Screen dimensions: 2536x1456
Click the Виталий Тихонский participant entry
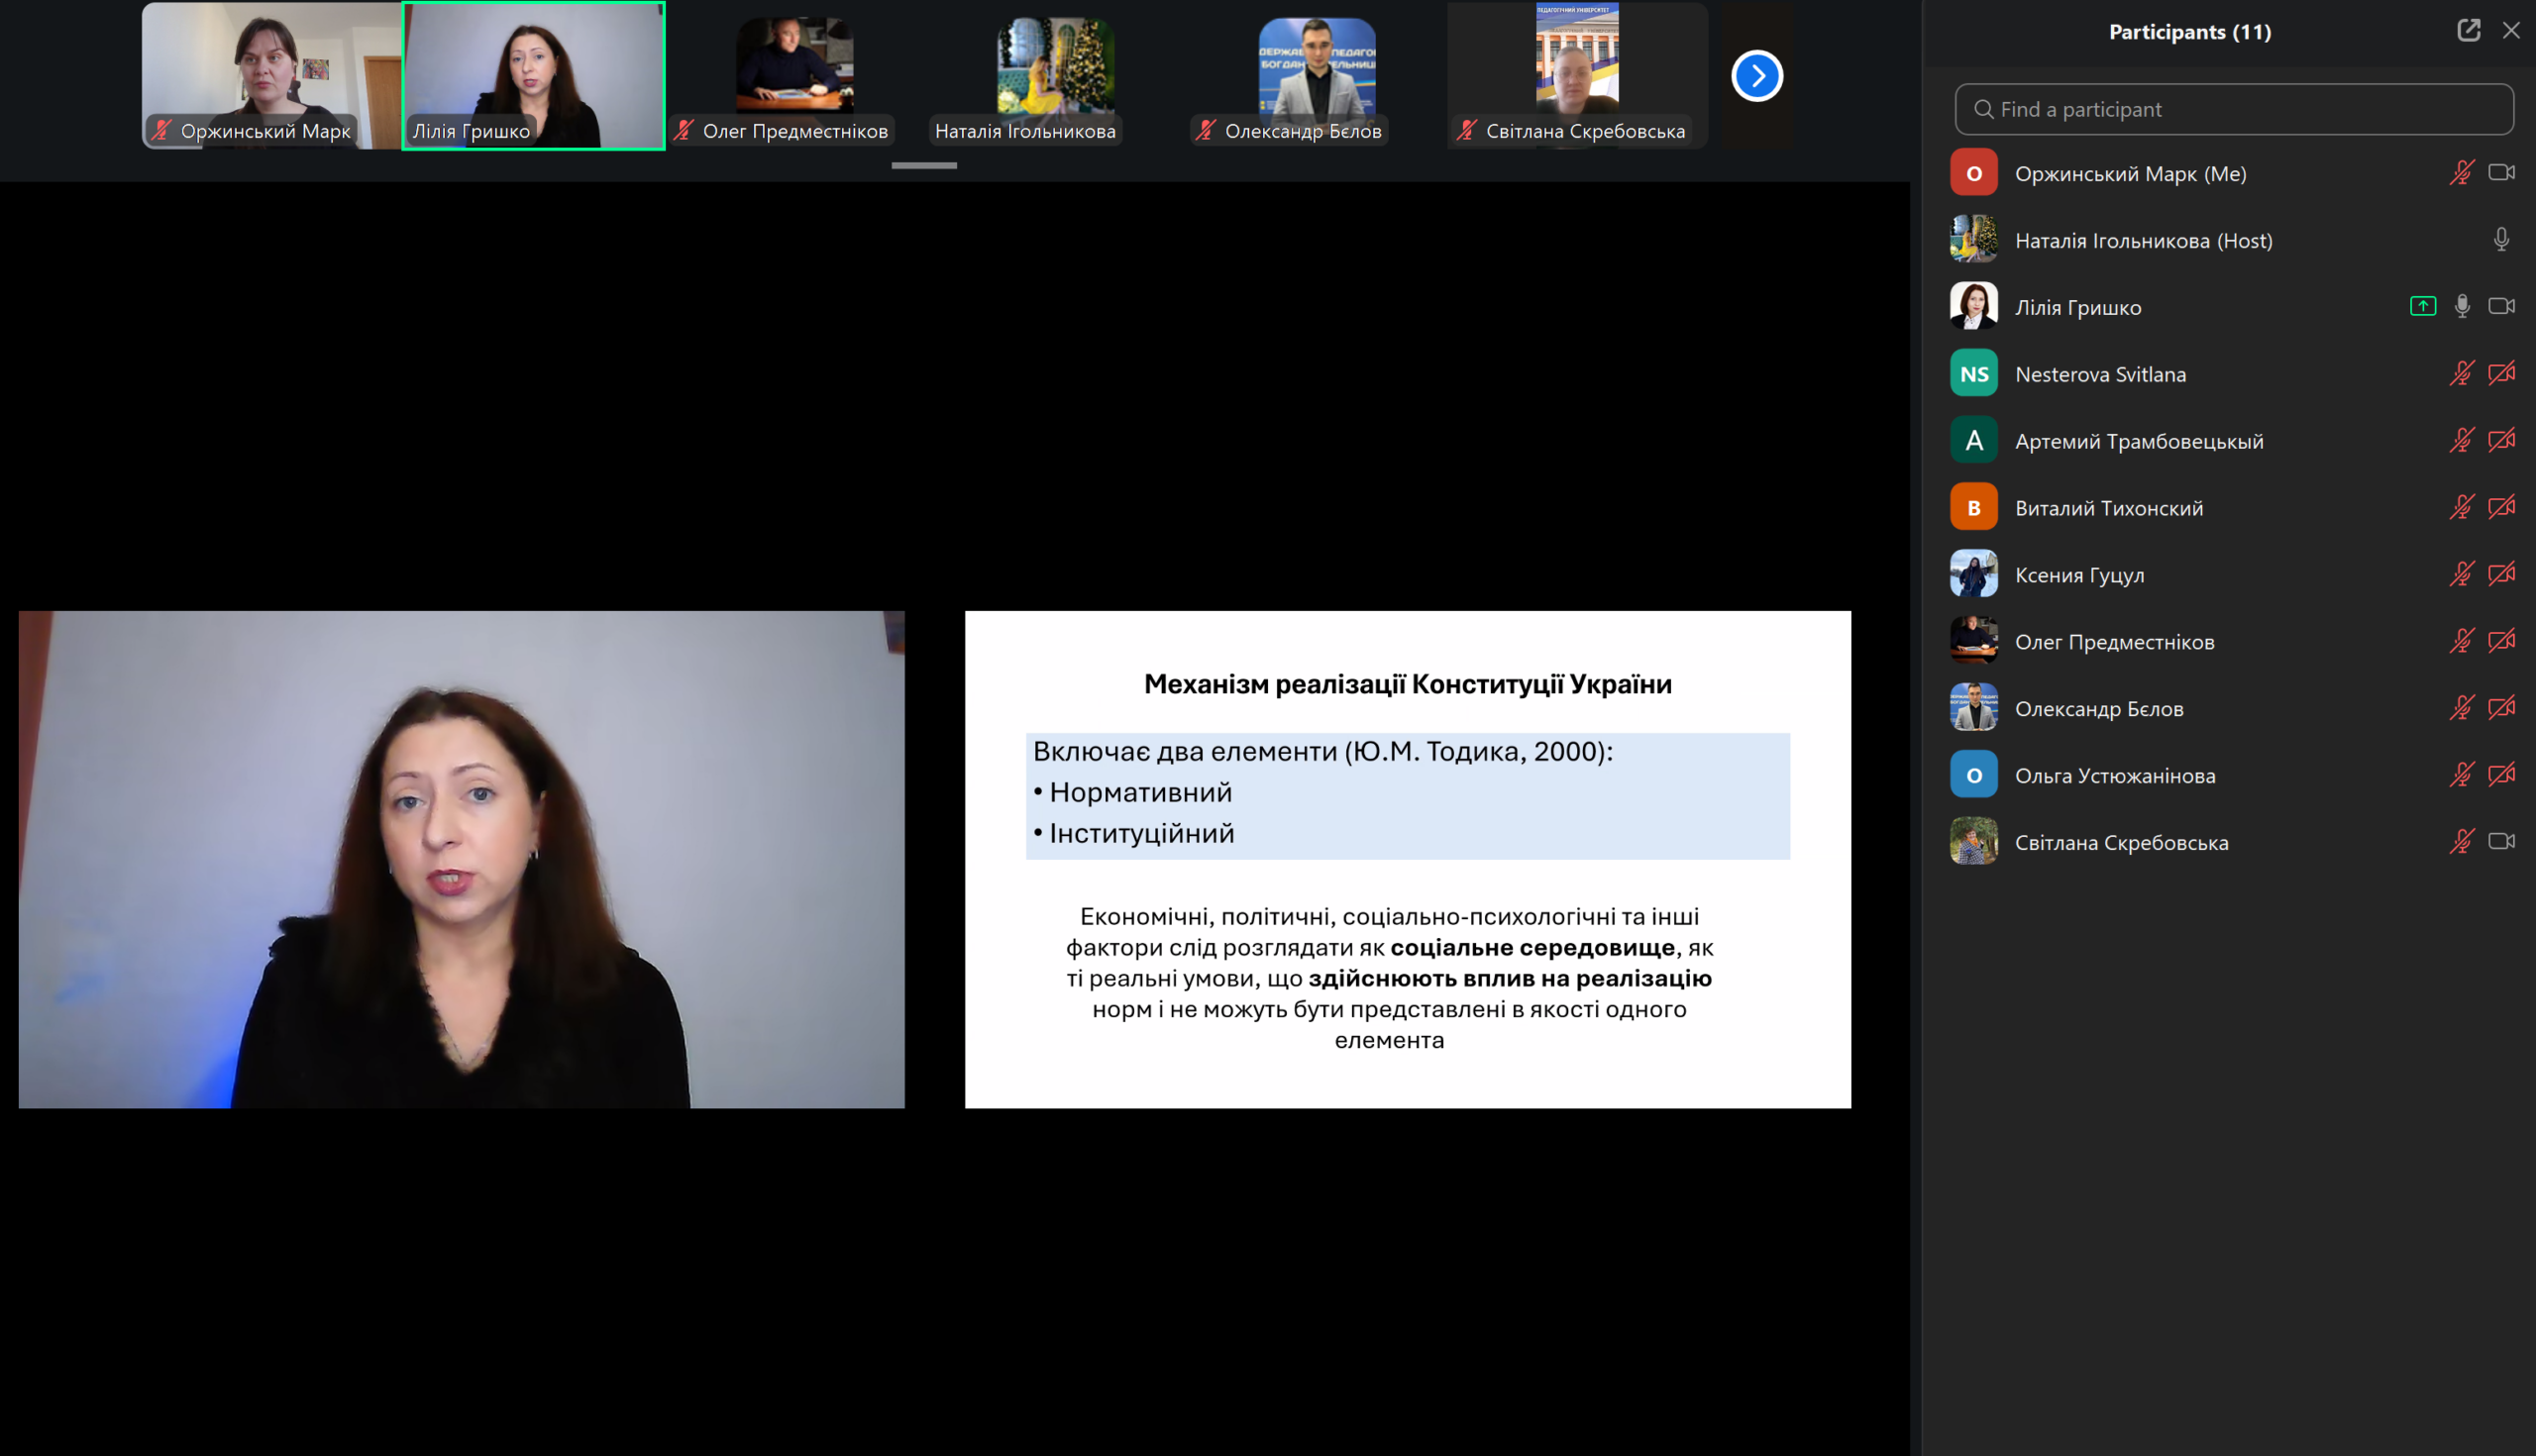coord(2108,508)
